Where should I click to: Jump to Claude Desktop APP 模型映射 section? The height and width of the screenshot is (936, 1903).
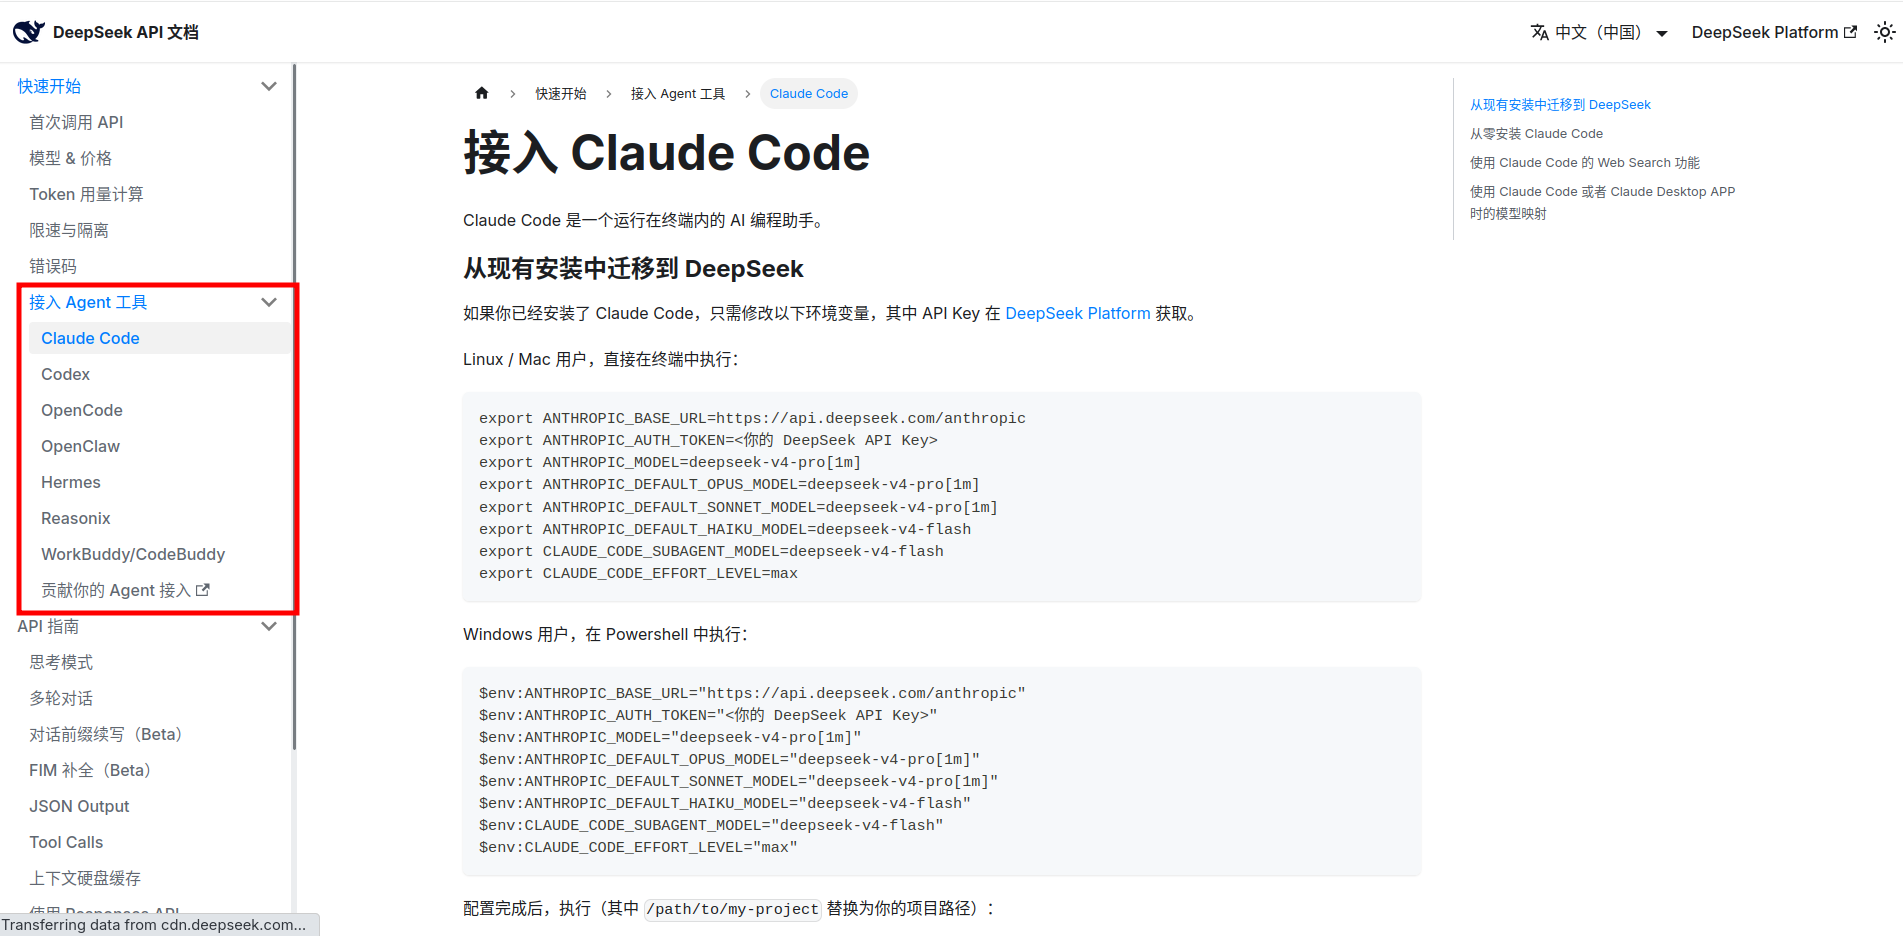(x=1602, y=202)
